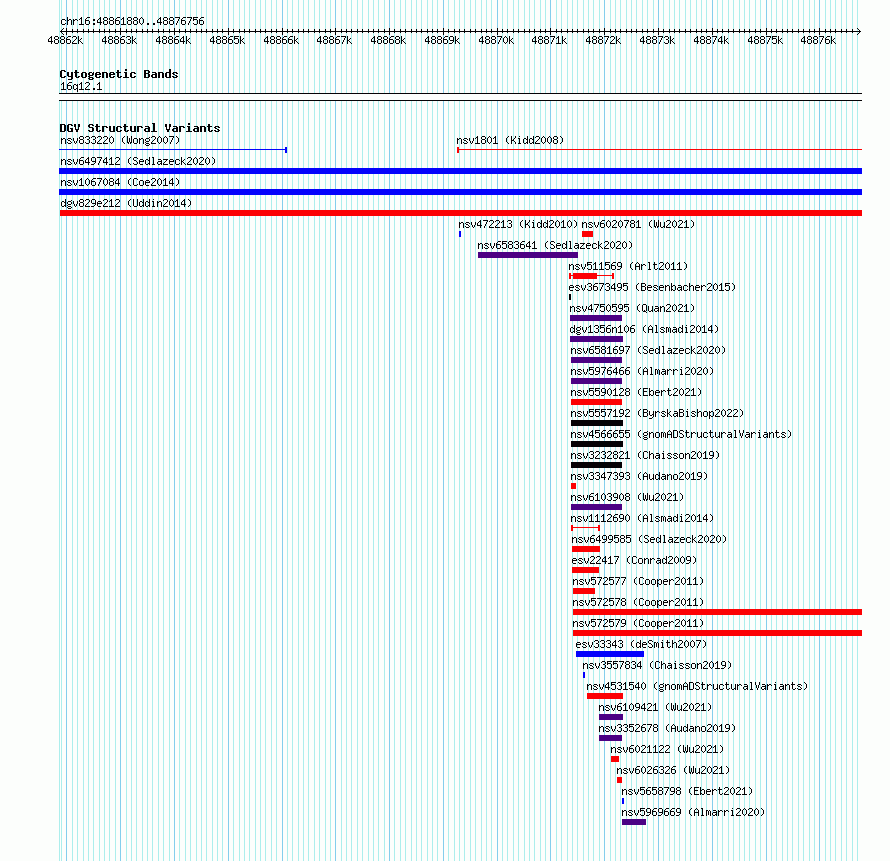890x861 pixels.
Task: Select the nsv5557192 (ByrskaBishop2022) black bar
Action: pyautogui.click(x=597, y=423)
